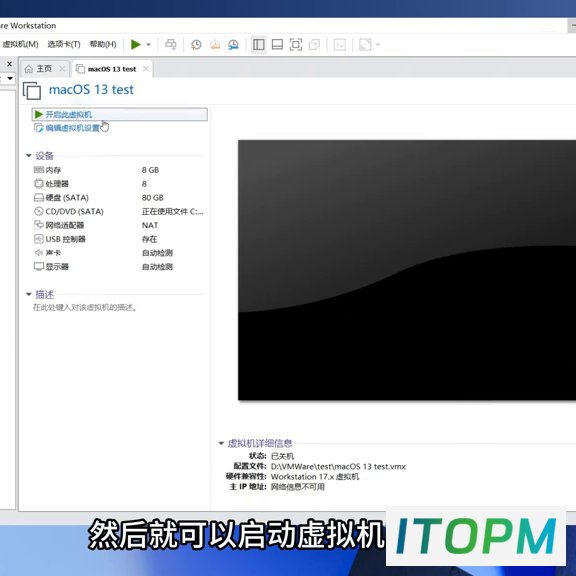Click the memory chip icon
The image size is (576, 576).
coord(39,170)
